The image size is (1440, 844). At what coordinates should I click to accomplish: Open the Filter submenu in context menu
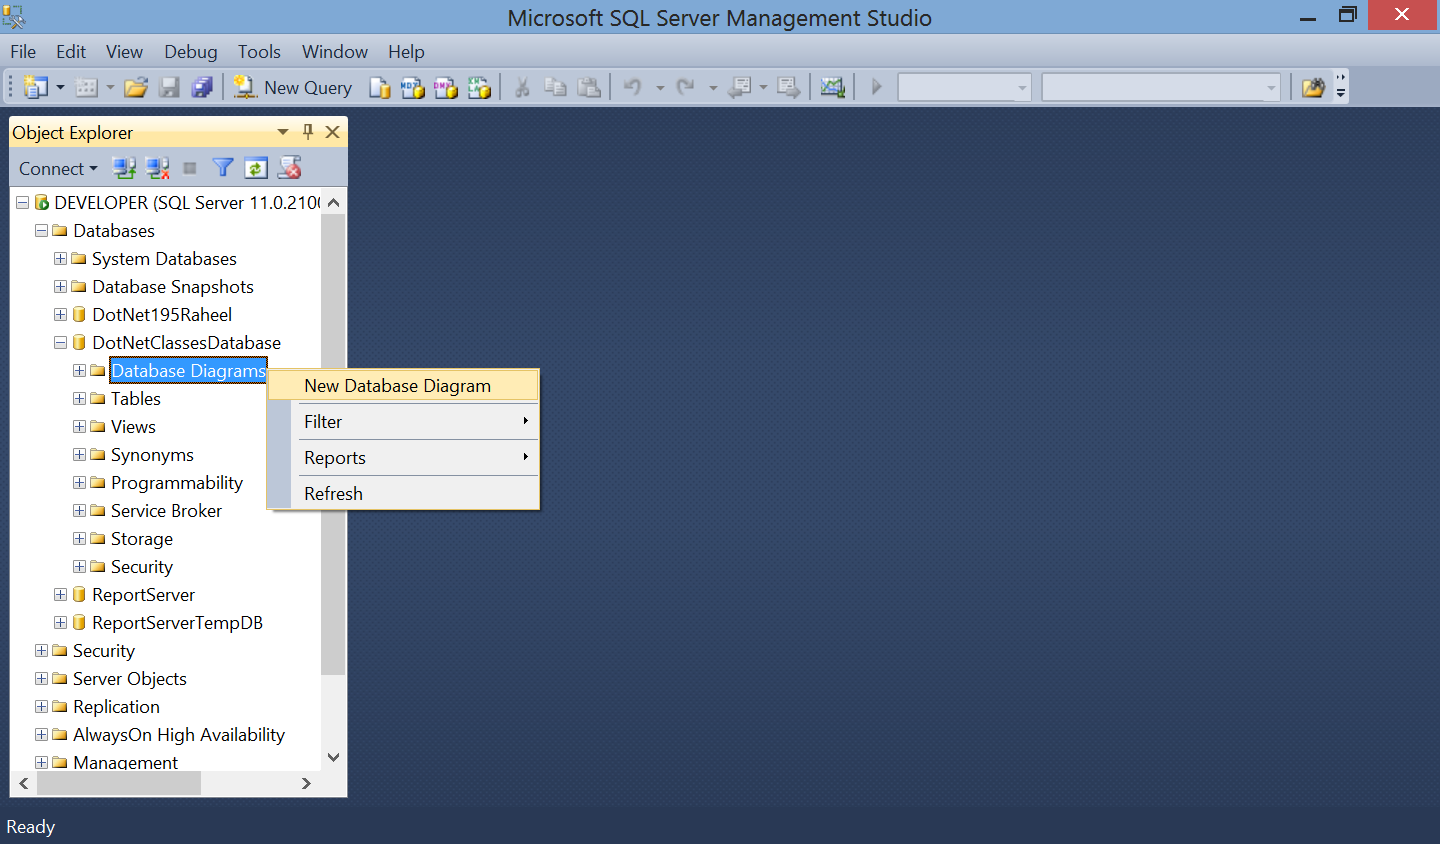coord(404,422)
